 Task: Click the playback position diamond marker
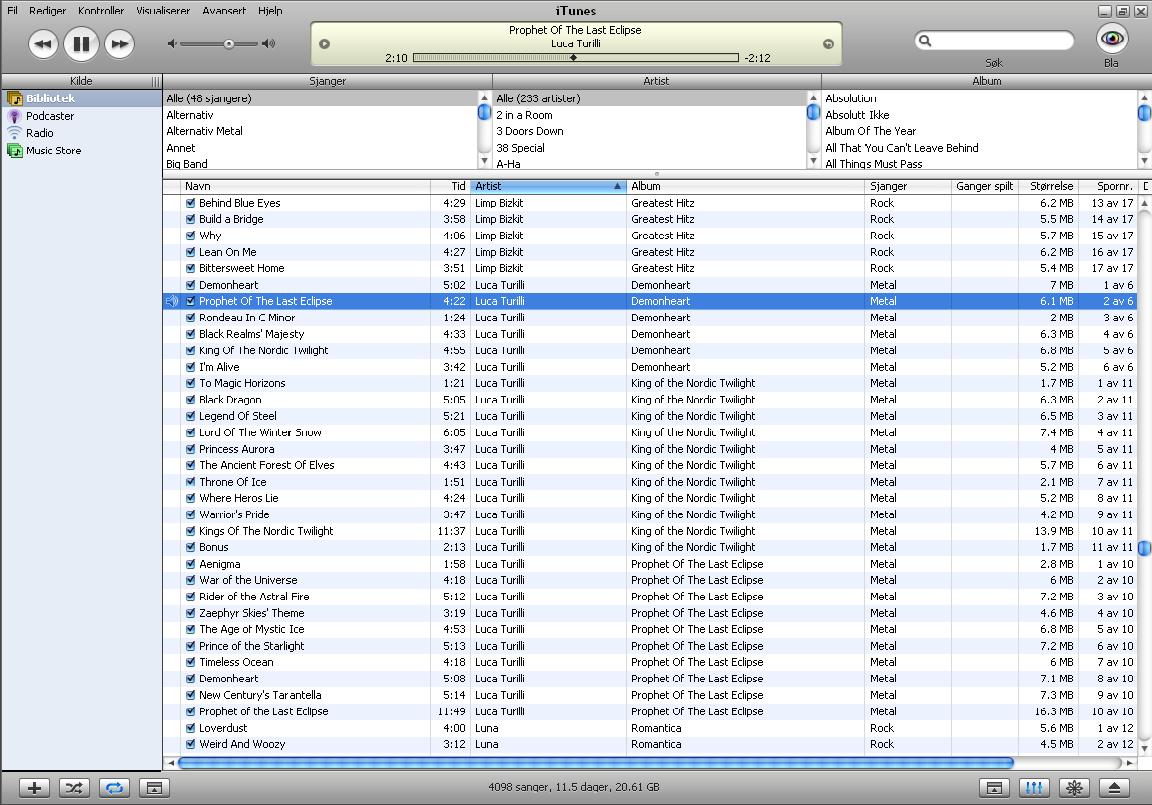[573, 57]
